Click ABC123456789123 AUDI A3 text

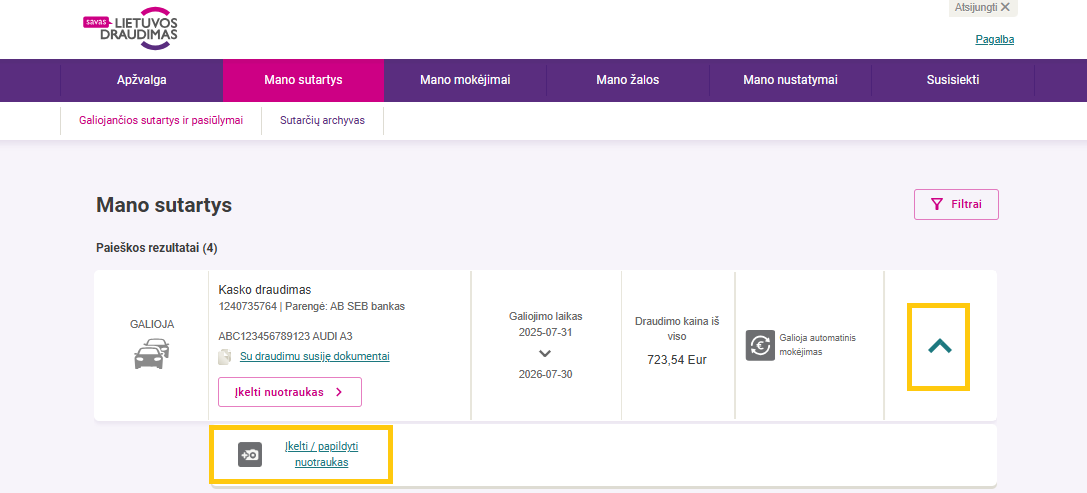[286, 336]
